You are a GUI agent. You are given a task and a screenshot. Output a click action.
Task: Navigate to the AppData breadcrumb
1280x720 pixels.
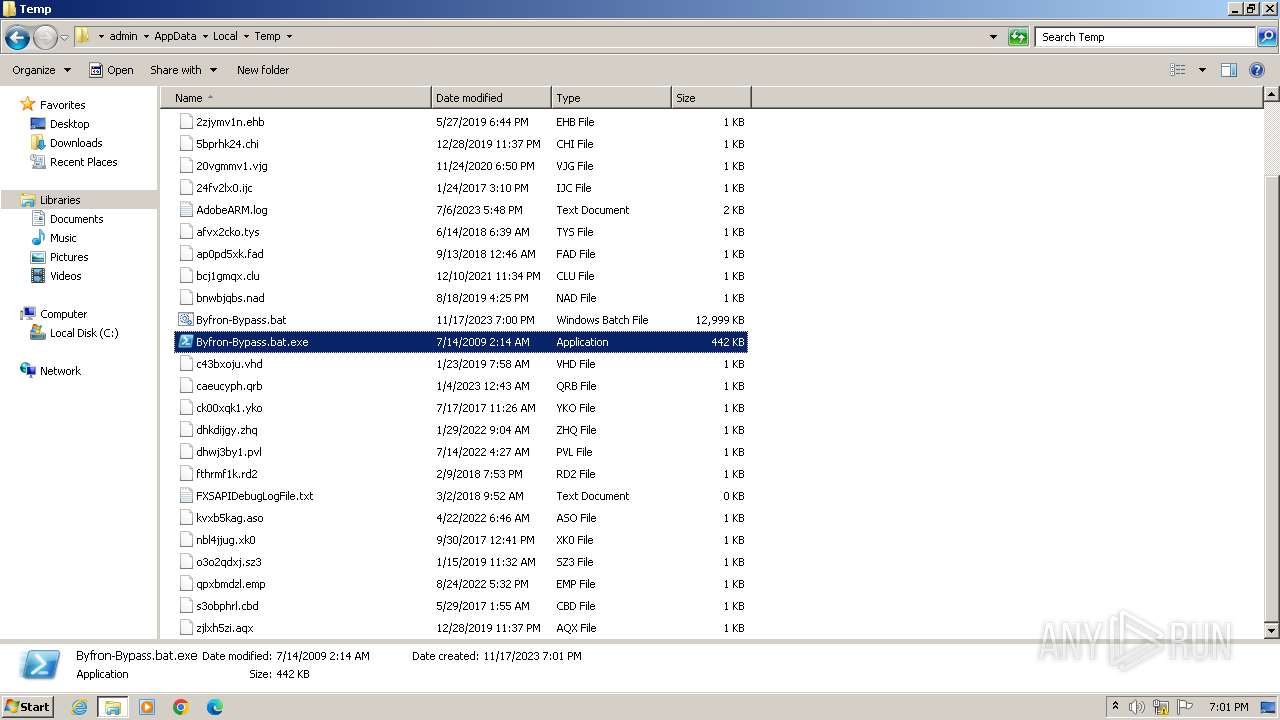[175, 37]
